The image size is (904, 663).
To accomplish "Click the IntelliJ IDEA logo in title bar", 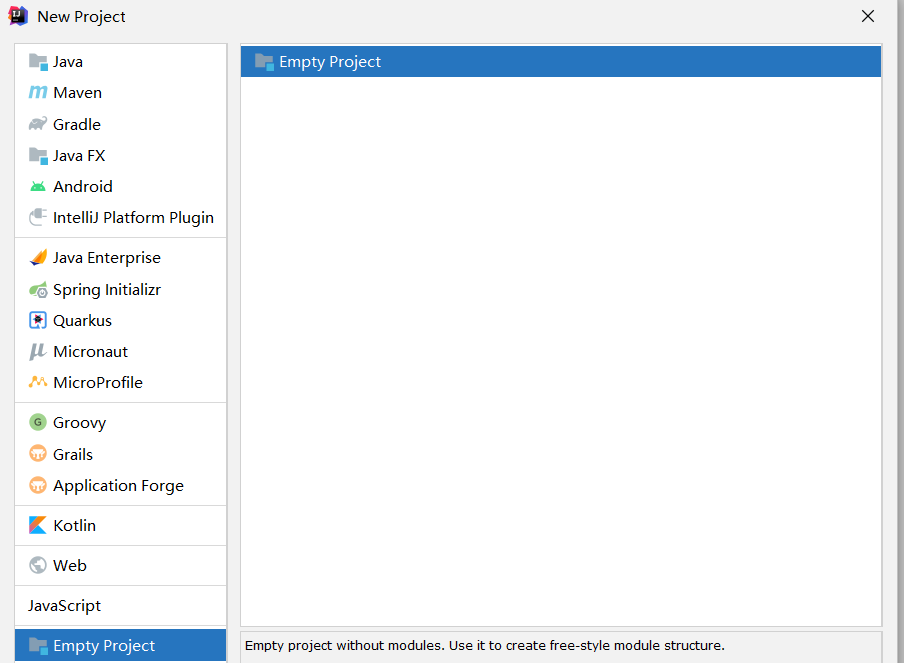I will pos(18,16).
